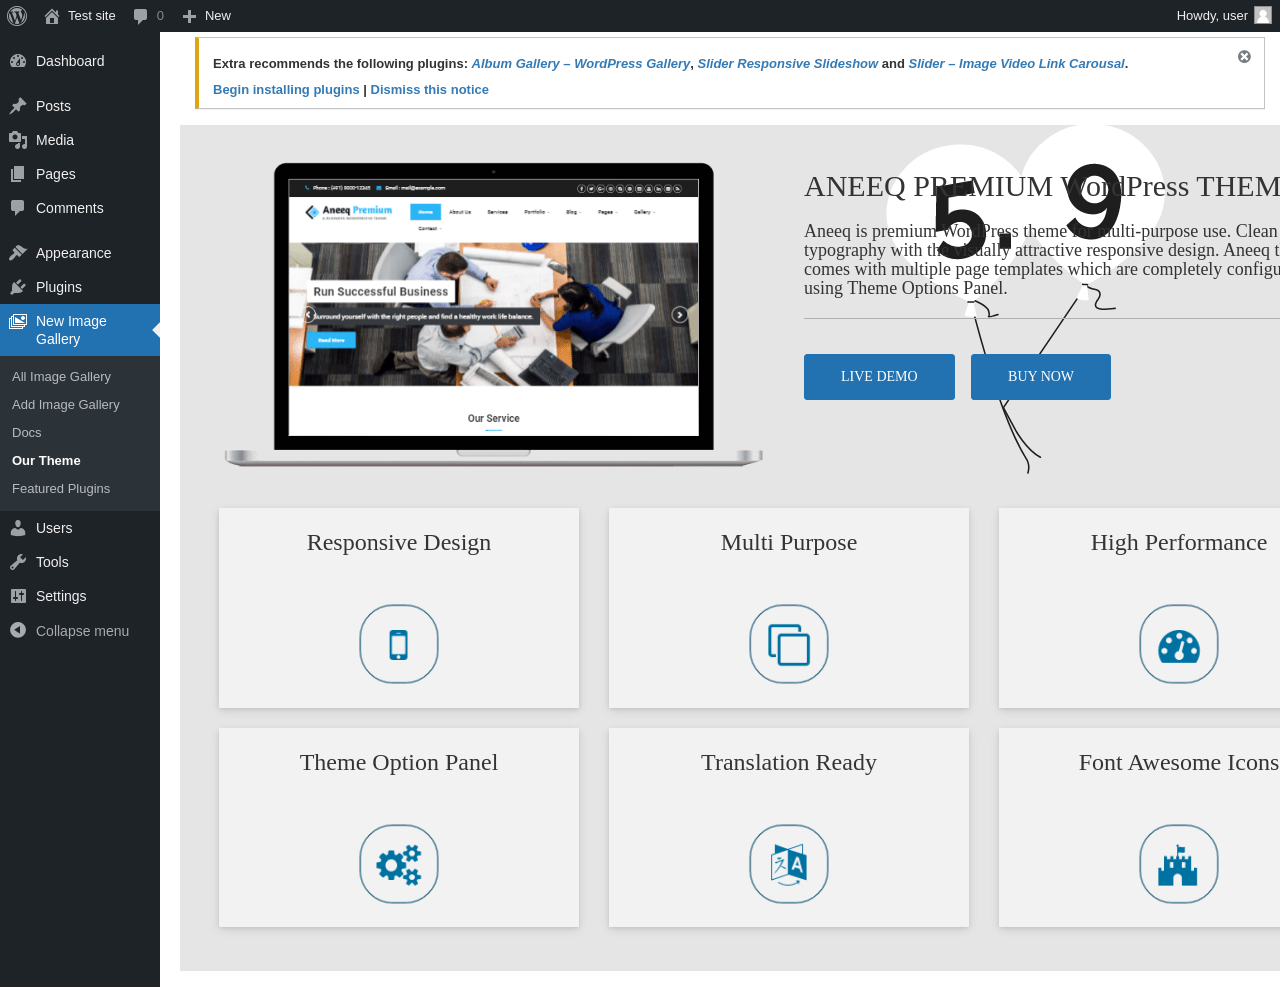This screenshot has height=987, width=1280.
Task: Click Begin installing plugins link
Action: (x=286, y=89)
